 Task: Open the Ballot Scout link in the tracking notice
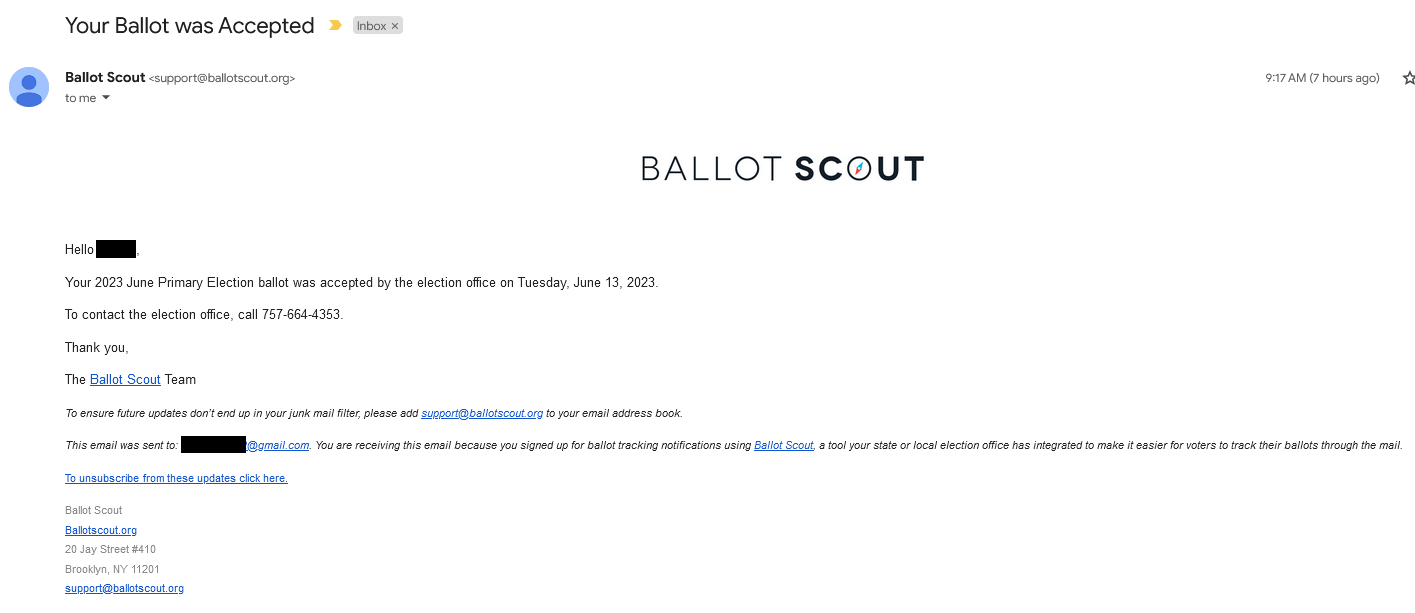(784, 445)
